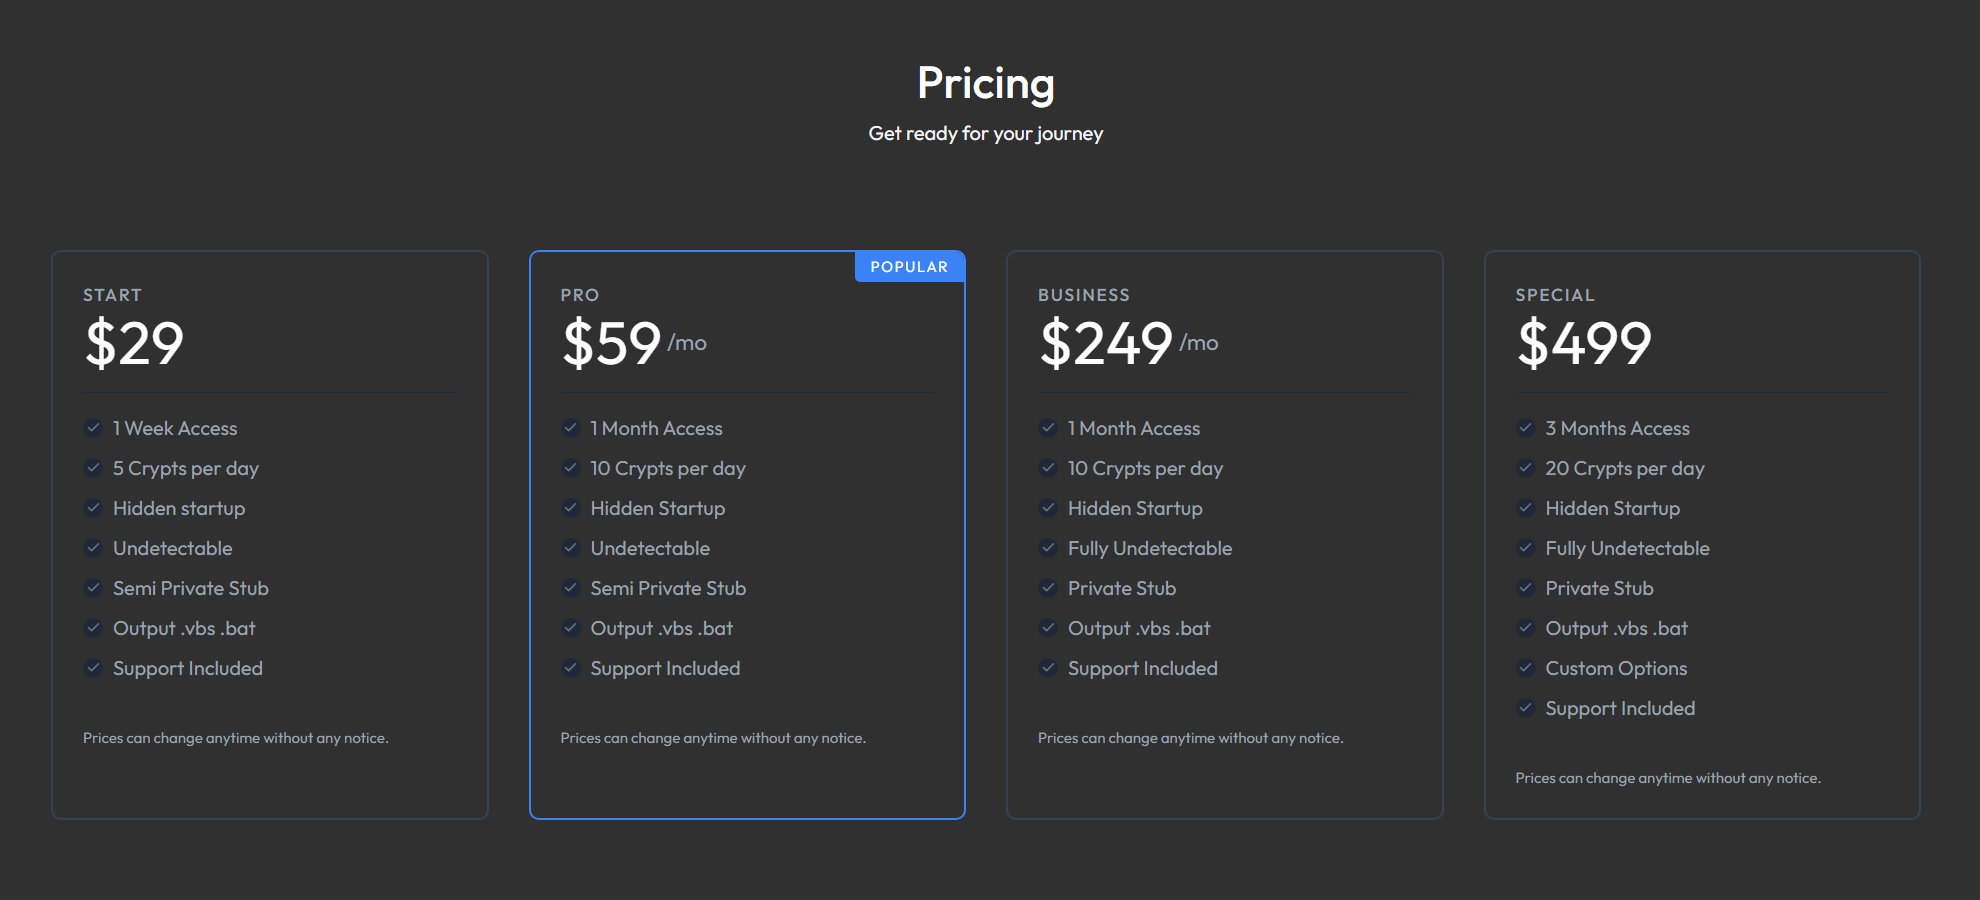Viewport: 1980px width, 900px height.
Task: Click price notice text in Special card
Action: (1668, 778)
